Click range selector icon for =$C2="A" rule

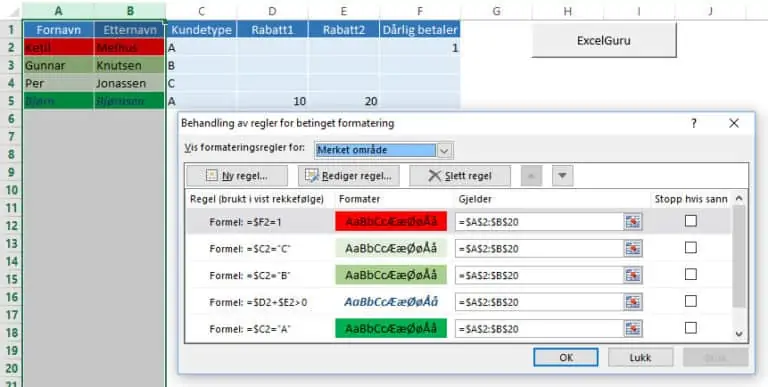pos(633,329)
